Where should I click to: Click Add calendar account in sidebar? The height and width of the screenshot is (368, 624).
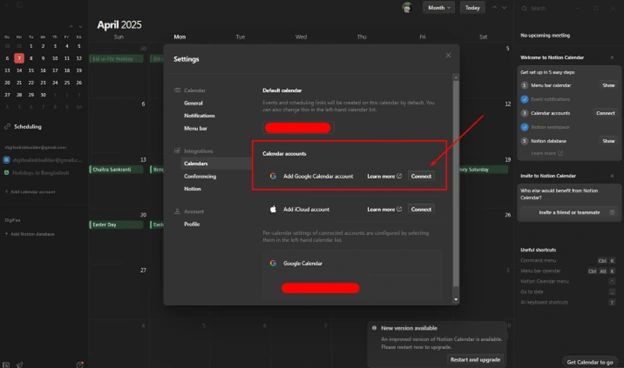pyautogui.click(x=30, y=192)
